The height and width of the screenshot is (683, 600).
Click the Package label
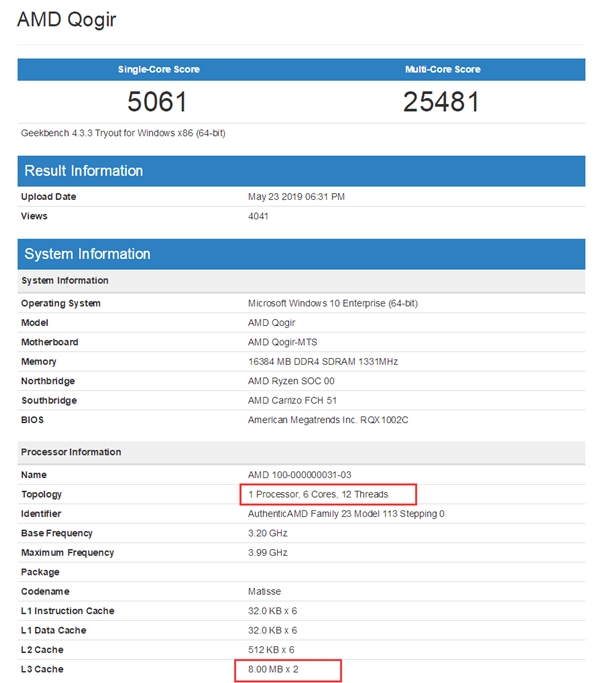(40, 572)
